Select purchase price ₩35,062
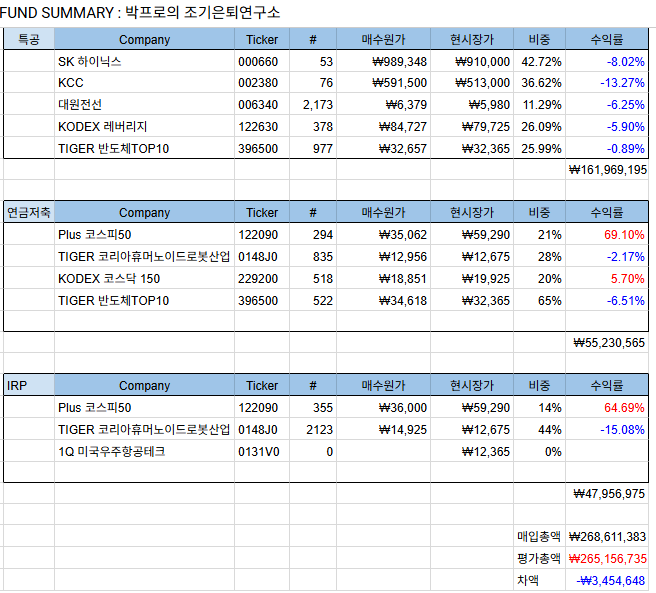Viewport: 656px width, 593px height. (384, 234)
